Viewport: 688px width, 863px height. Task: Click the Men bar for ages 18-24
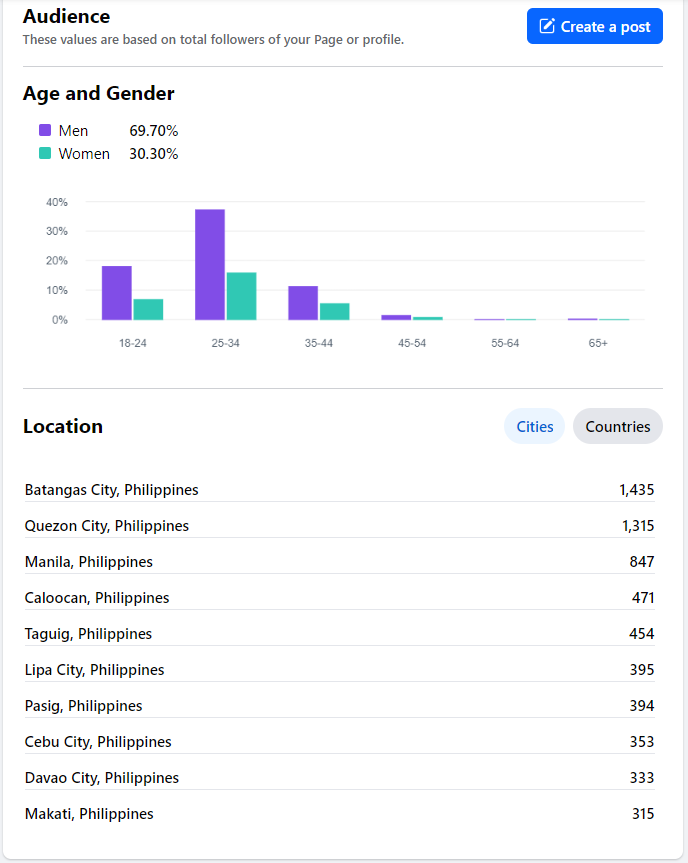point(117,292)
